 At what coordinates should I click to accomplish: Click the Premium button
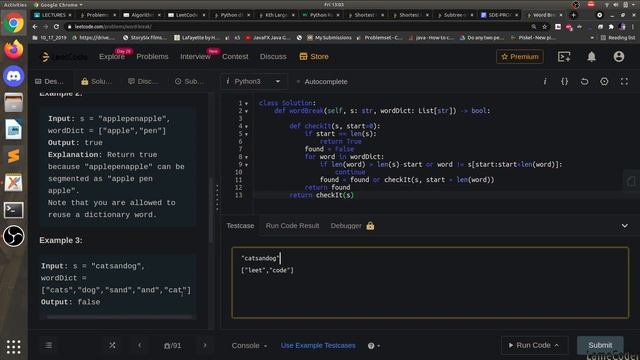coord(520,57)
